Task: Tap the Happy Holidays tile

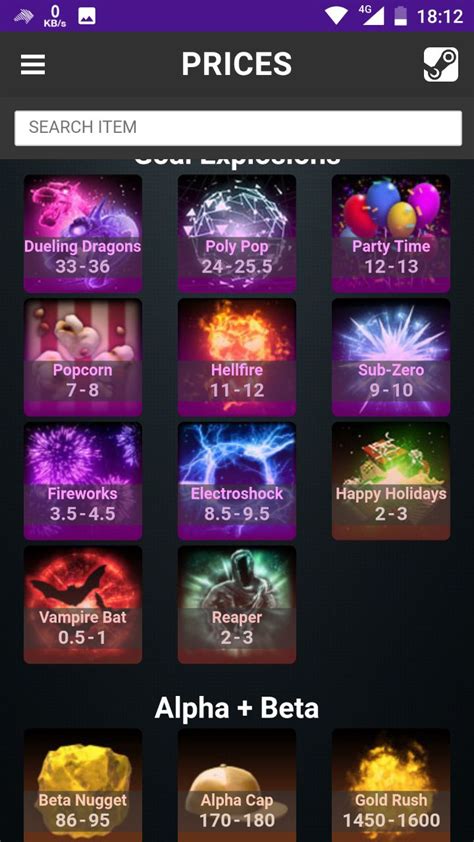Action: click(x=391, y=481)
